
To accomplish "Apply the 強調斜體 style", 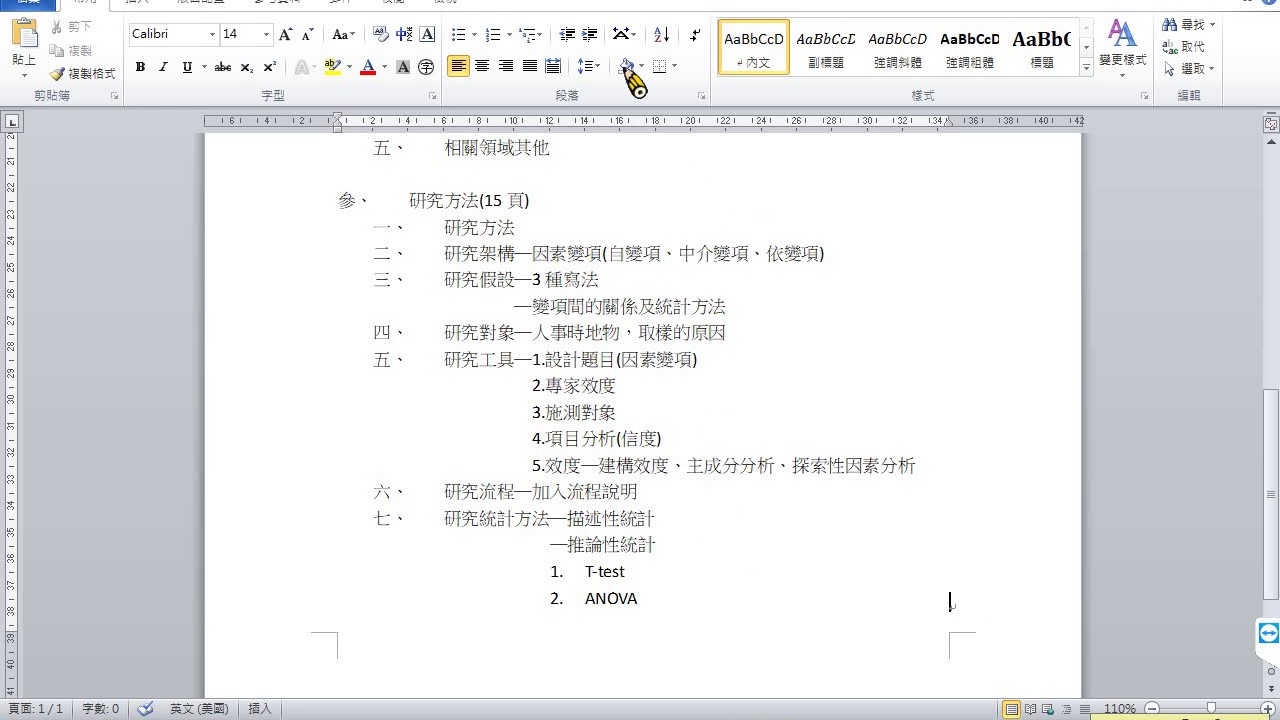I will (x=898, y=47).
